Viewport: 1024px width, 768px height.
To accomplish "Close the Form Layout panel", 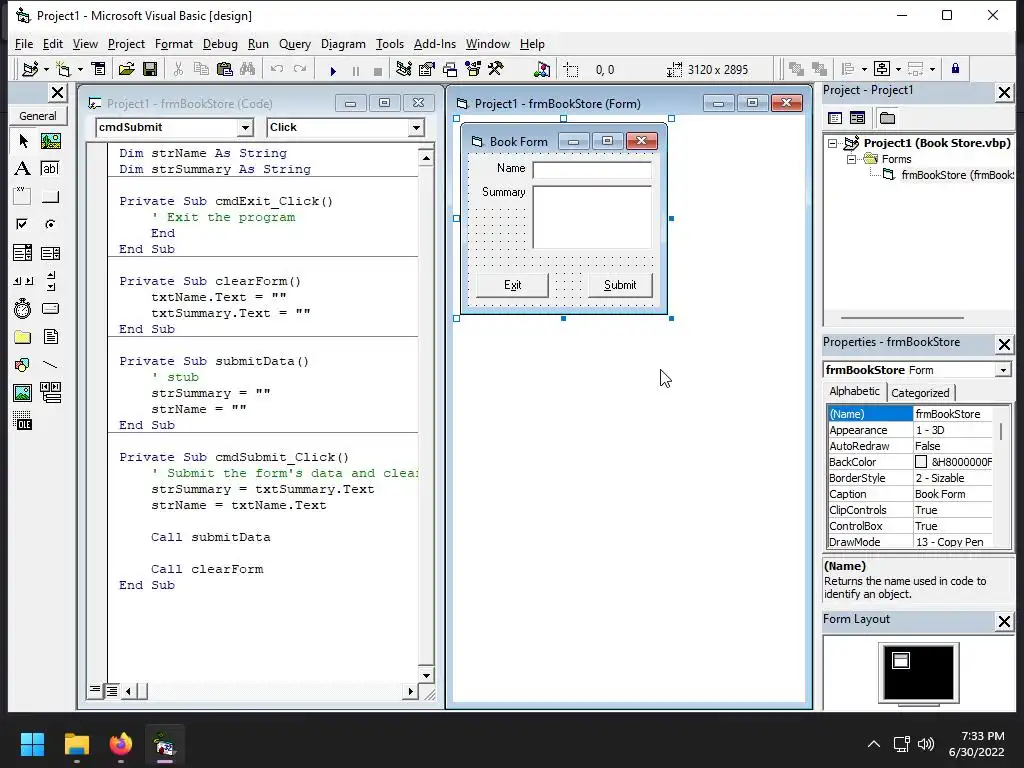I will tap(1004, 621).
